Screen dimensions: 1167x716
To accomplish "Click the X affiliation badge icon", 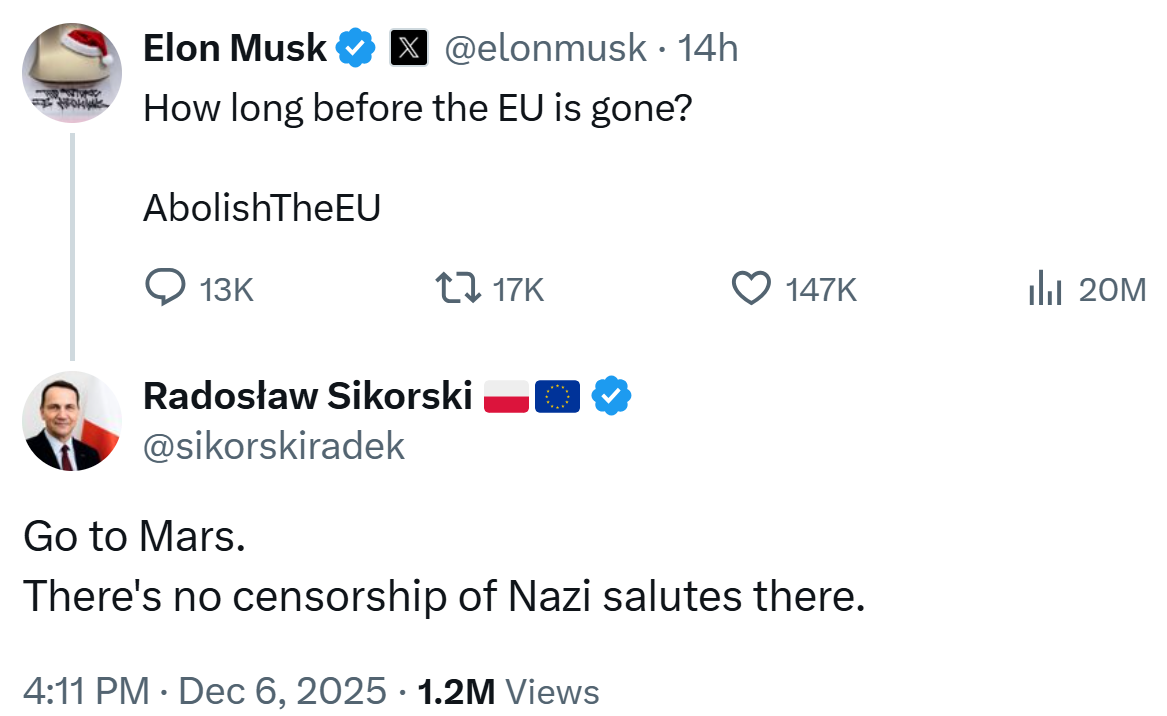I will click(x=409, y=48).
